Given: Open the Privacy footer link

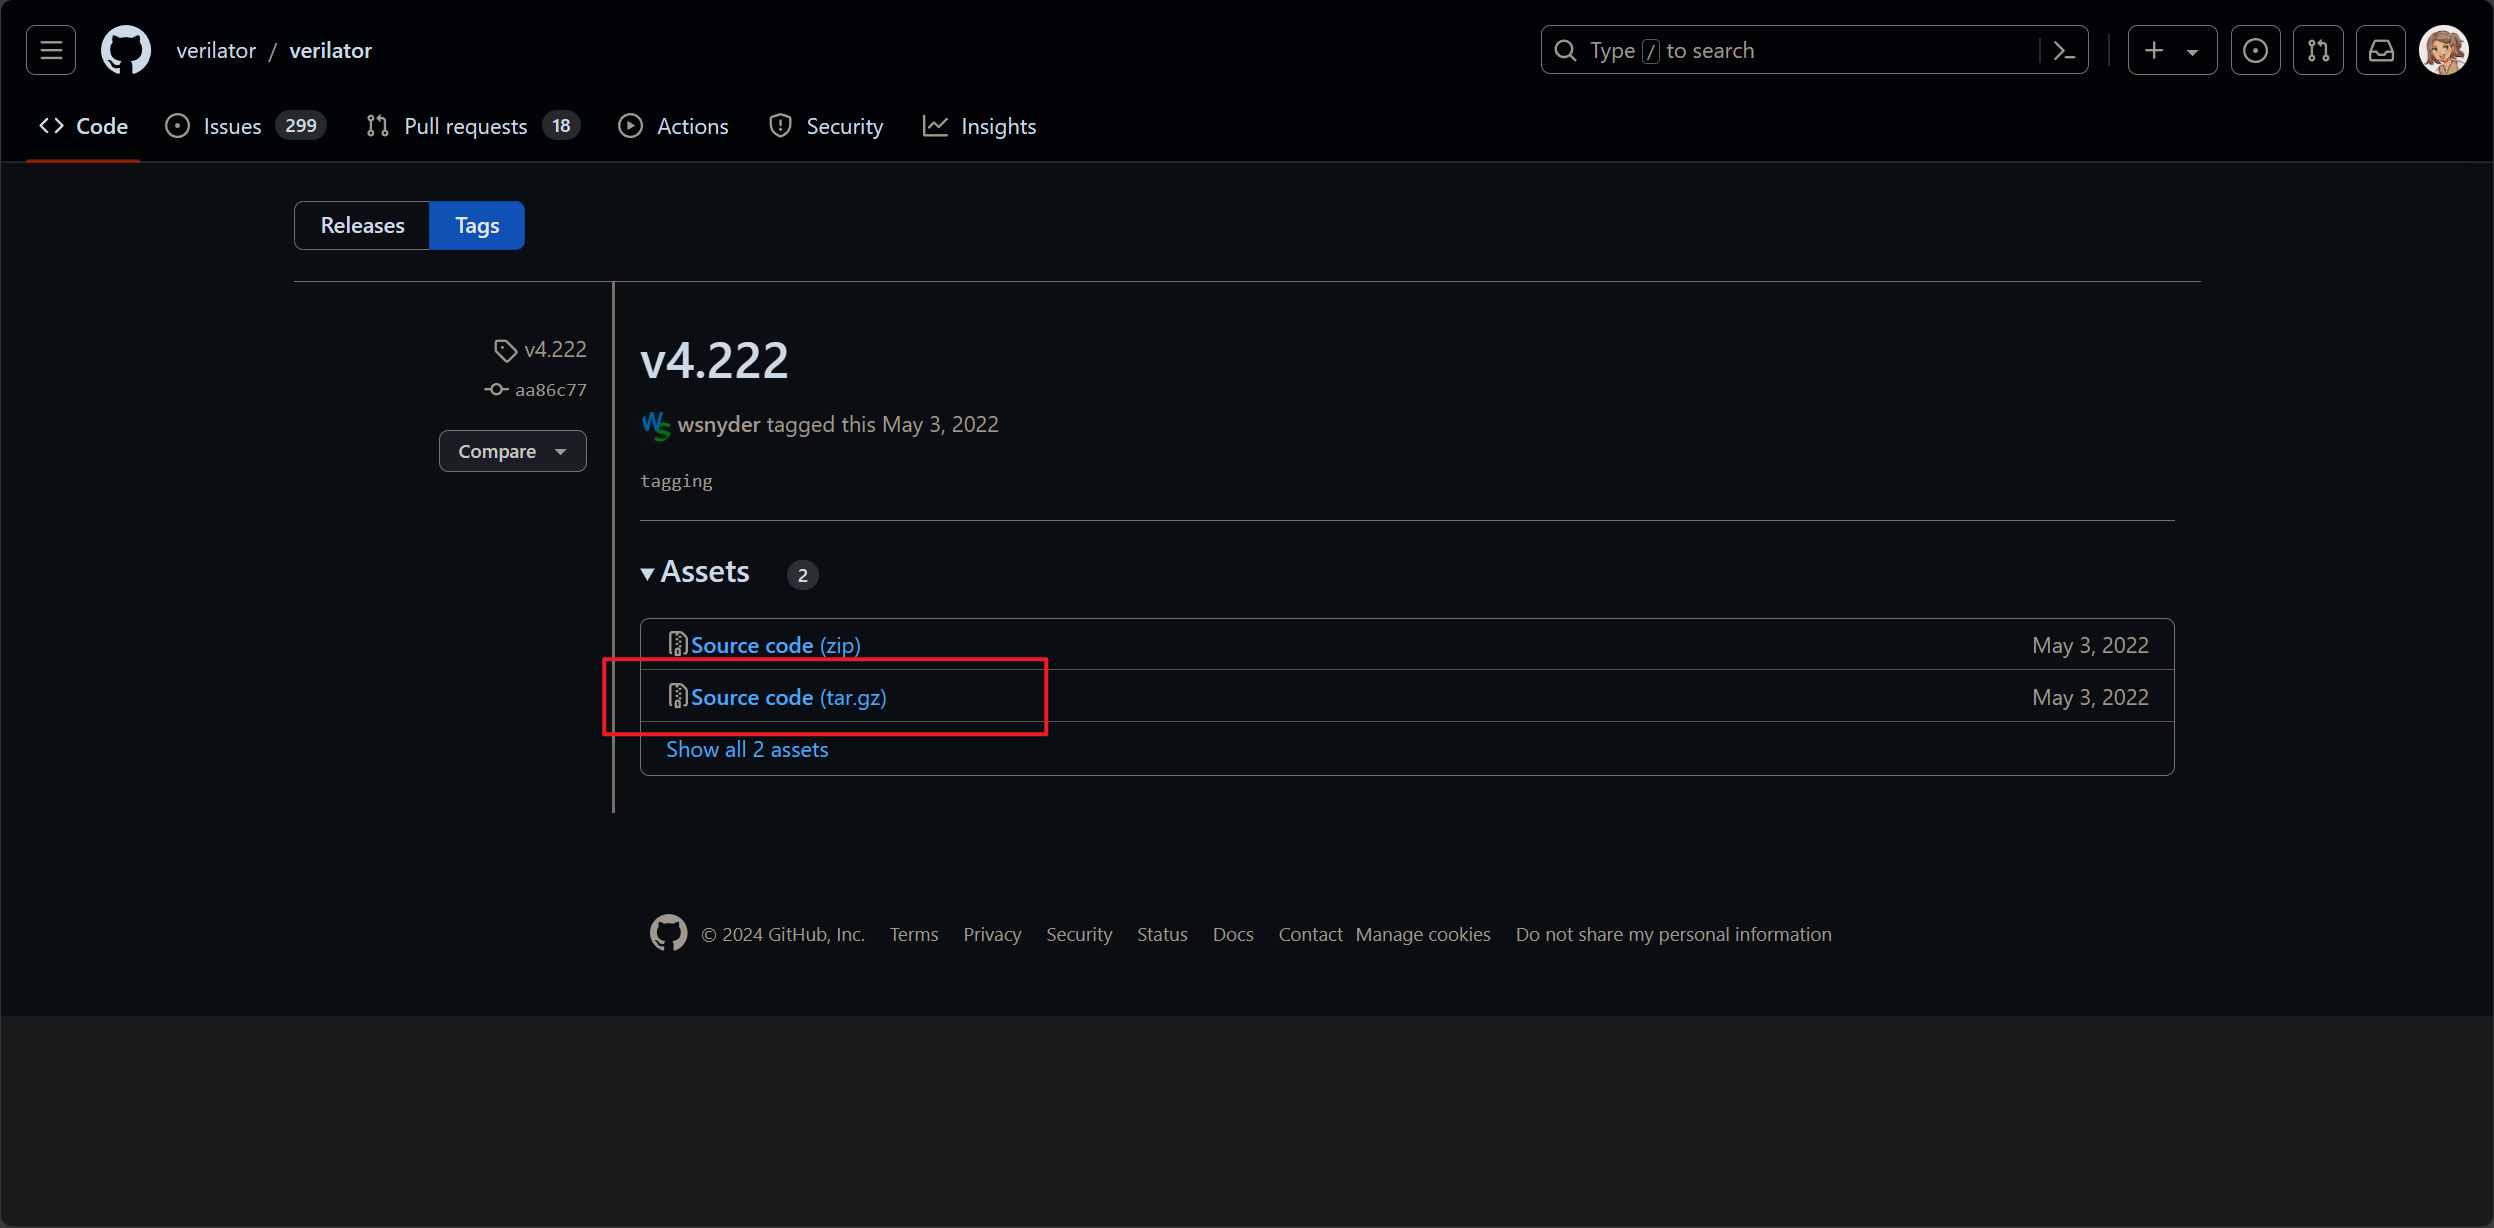Looking at the screenshot, I should pyautogui.click(x=992, y=934).
